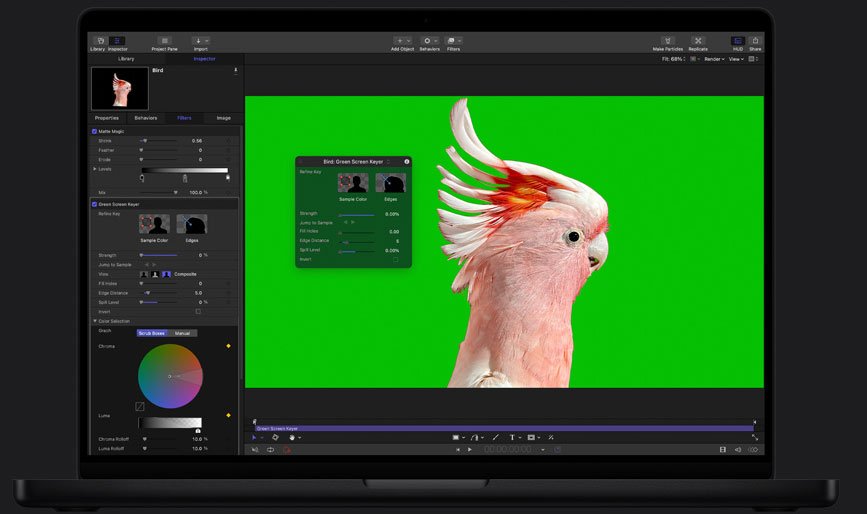Select the Text tool
The width and height of the screenshot is (867, 514).
click(512, 437)
